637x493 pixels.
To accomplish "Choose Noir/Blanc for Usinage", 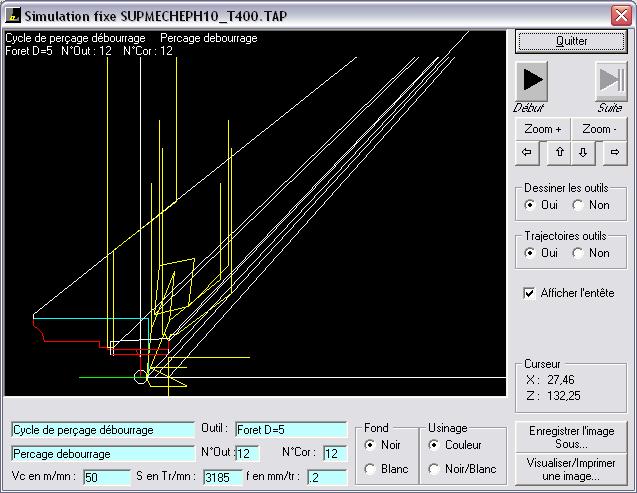I will pyautogui.click(x=435, y=469).
